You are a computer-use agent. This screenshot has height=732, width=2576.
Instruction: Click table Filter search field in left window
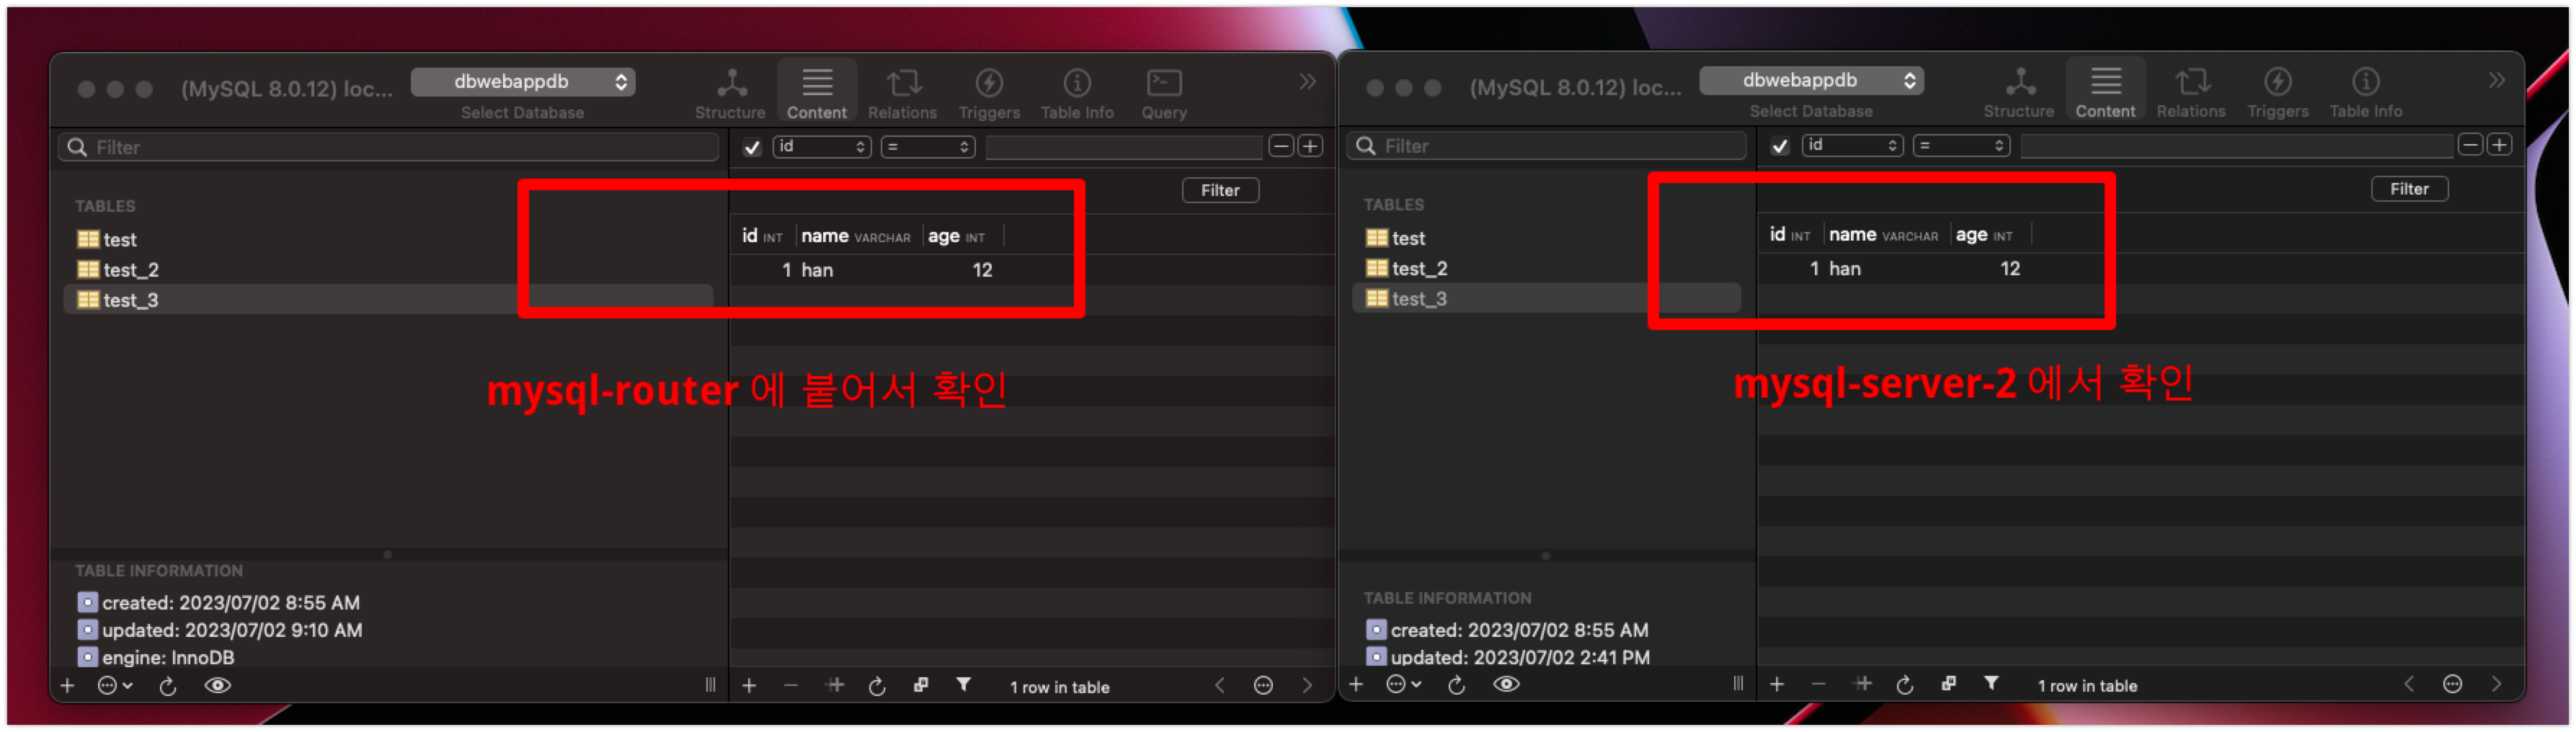389,147
